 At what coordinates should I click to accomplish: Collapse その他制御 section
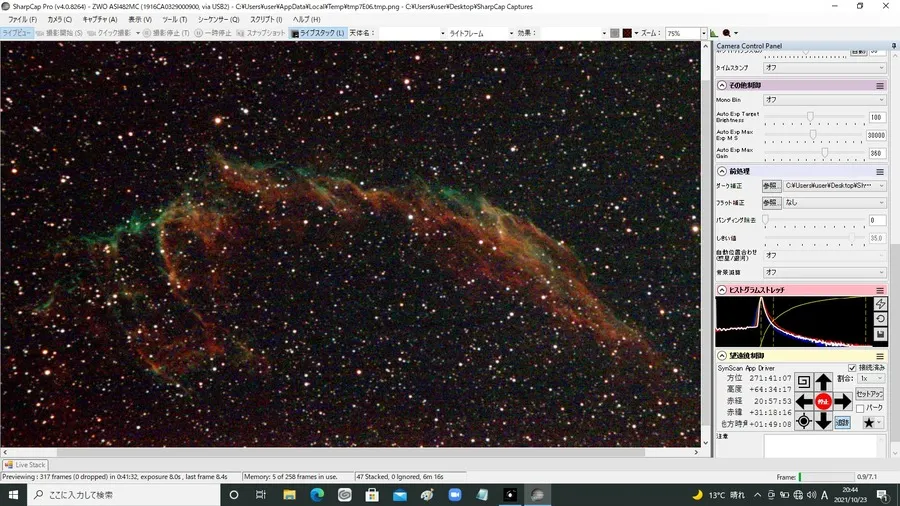pos(722,85)
